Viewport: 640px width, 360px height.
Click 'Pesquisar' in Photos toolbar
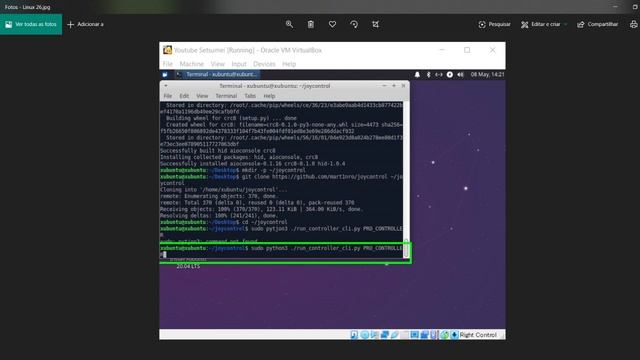pos(494,24)
